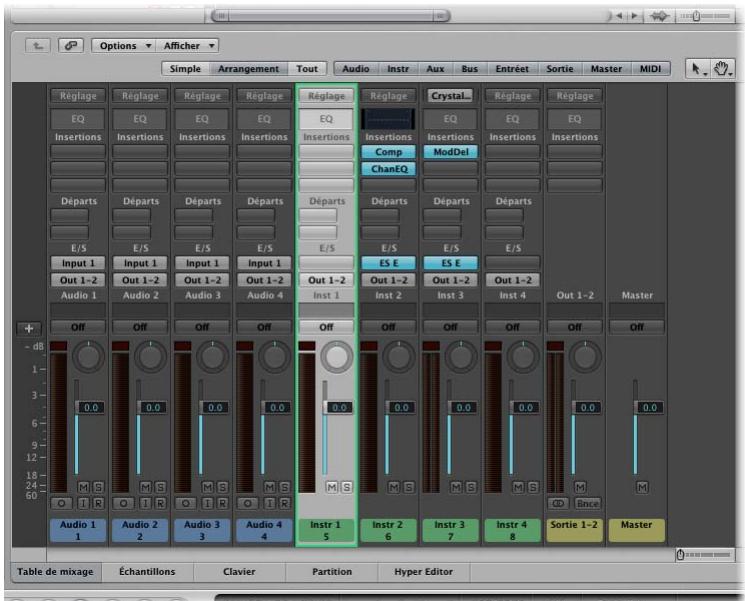Image resolution: width=745 pixels, height=601 pixels.
Task: Open Input 1 selector on Audio 1
Action: pyautogui.click(x=78, y=263)
